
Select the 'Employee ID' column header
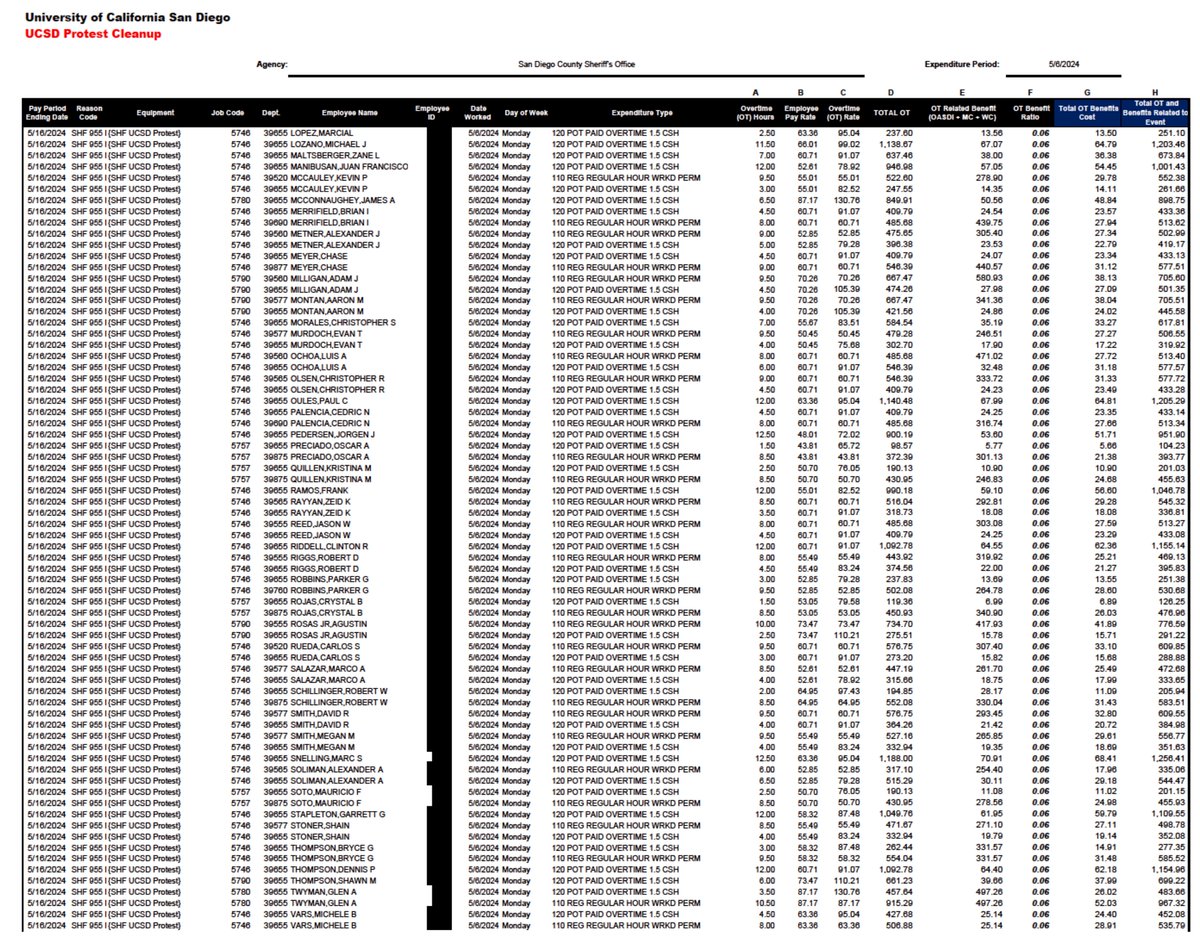click(x=433, y=112)
